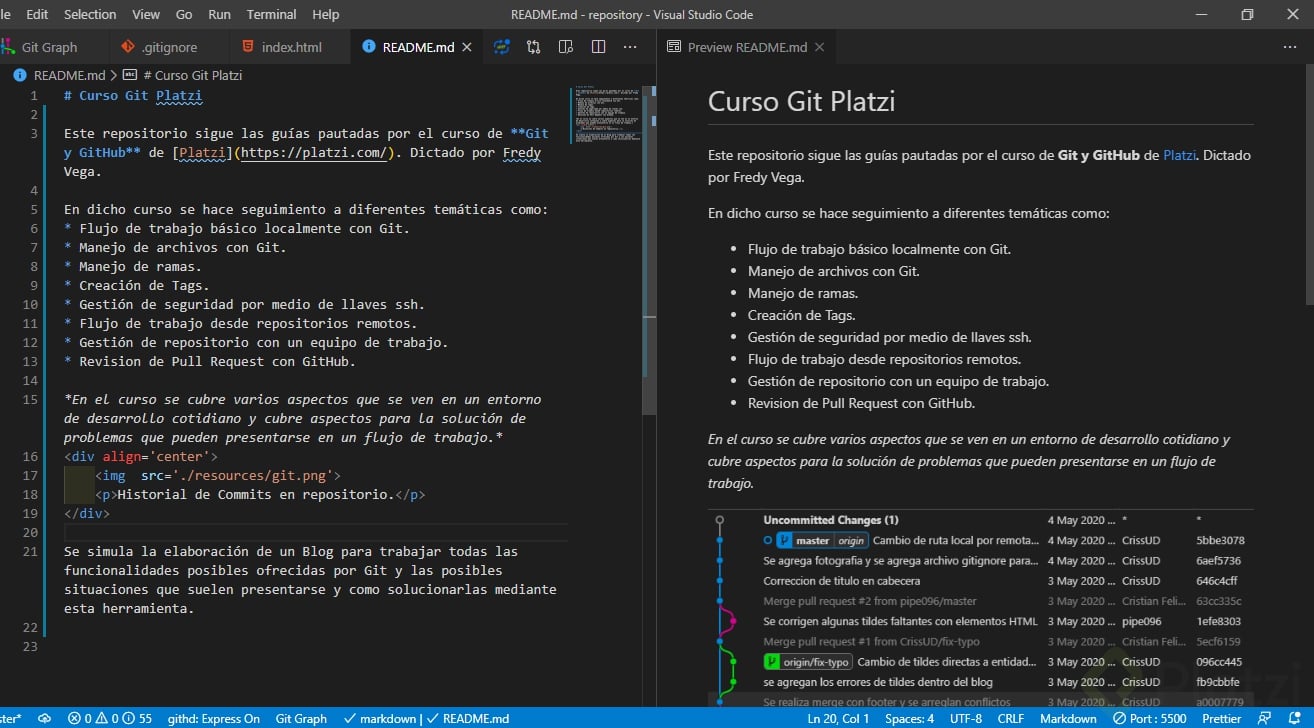The image size is (1314, 728).
Task: Change indentation via 'Spaces: 4'
Action: click(910, 718)
